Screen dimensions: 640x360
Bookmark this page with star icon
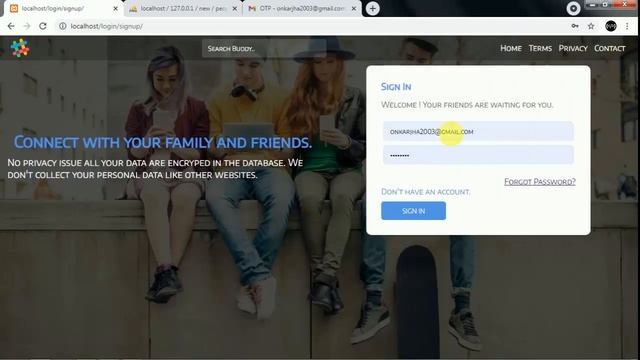point(591,26)
